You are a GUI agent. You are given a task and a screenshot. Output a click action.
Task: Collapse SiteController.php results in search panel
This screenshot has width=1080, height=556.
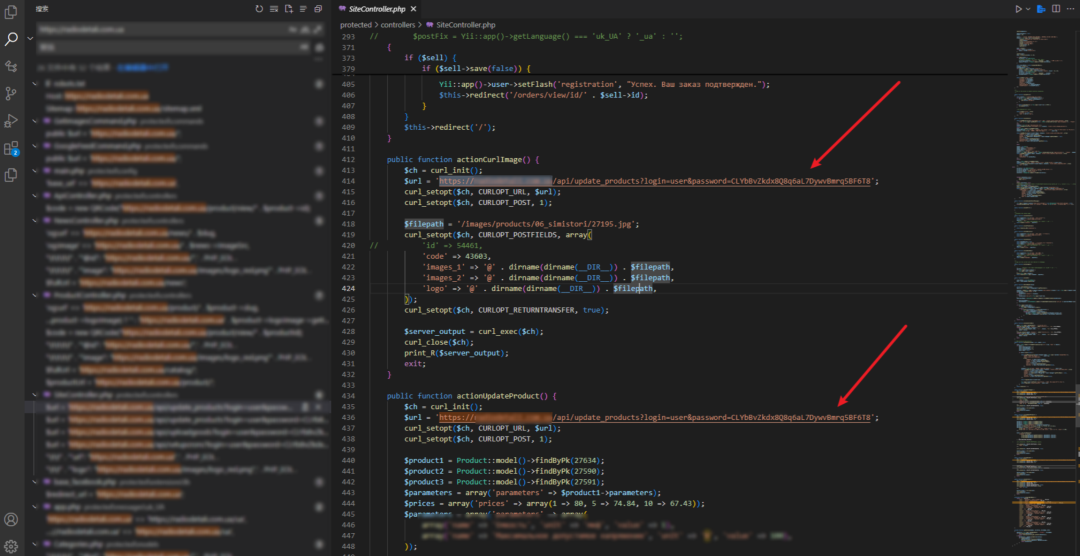coord(35,395)
